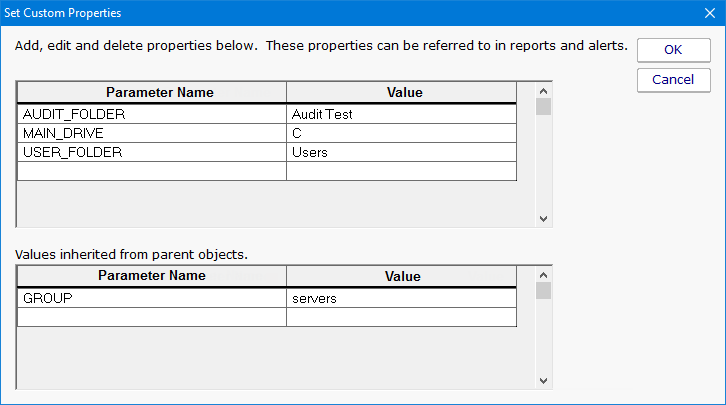
Task: Click the empty parameter name cell in the top table
Action: pos(152,171)
